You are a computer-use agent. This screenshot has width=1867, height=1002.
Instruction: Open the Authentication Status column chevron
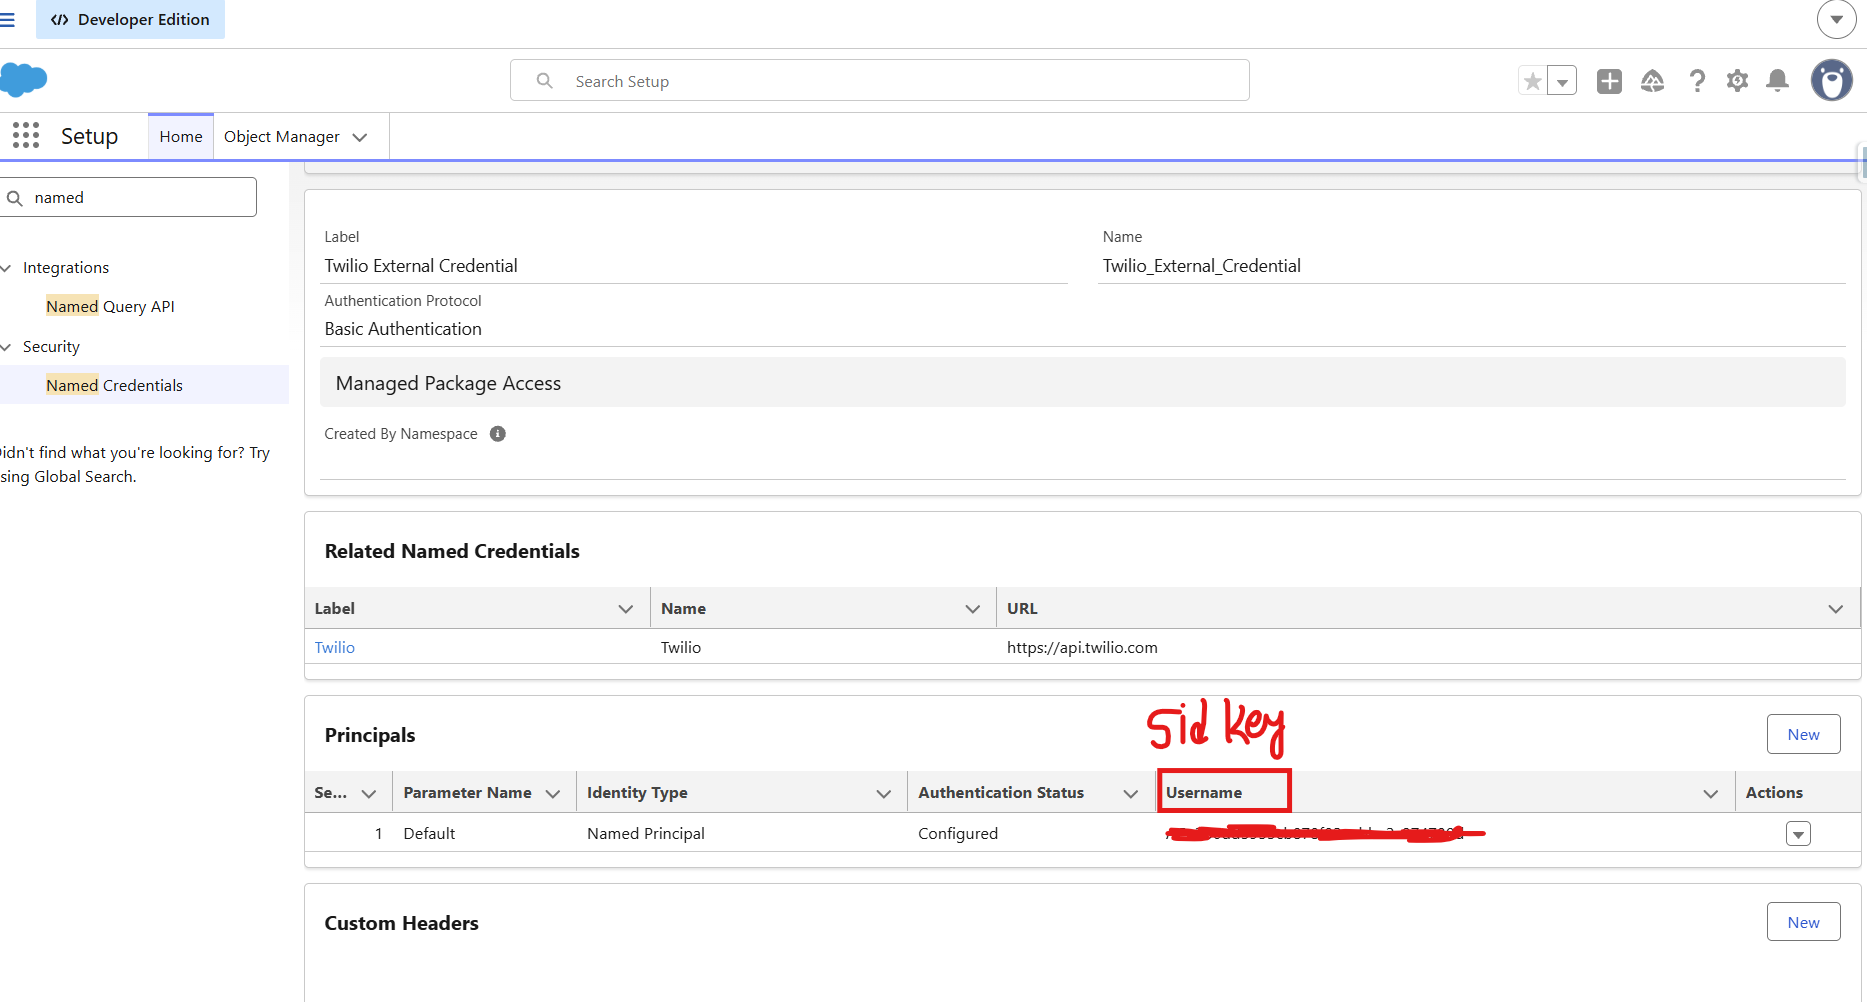tap(1131, 793)
